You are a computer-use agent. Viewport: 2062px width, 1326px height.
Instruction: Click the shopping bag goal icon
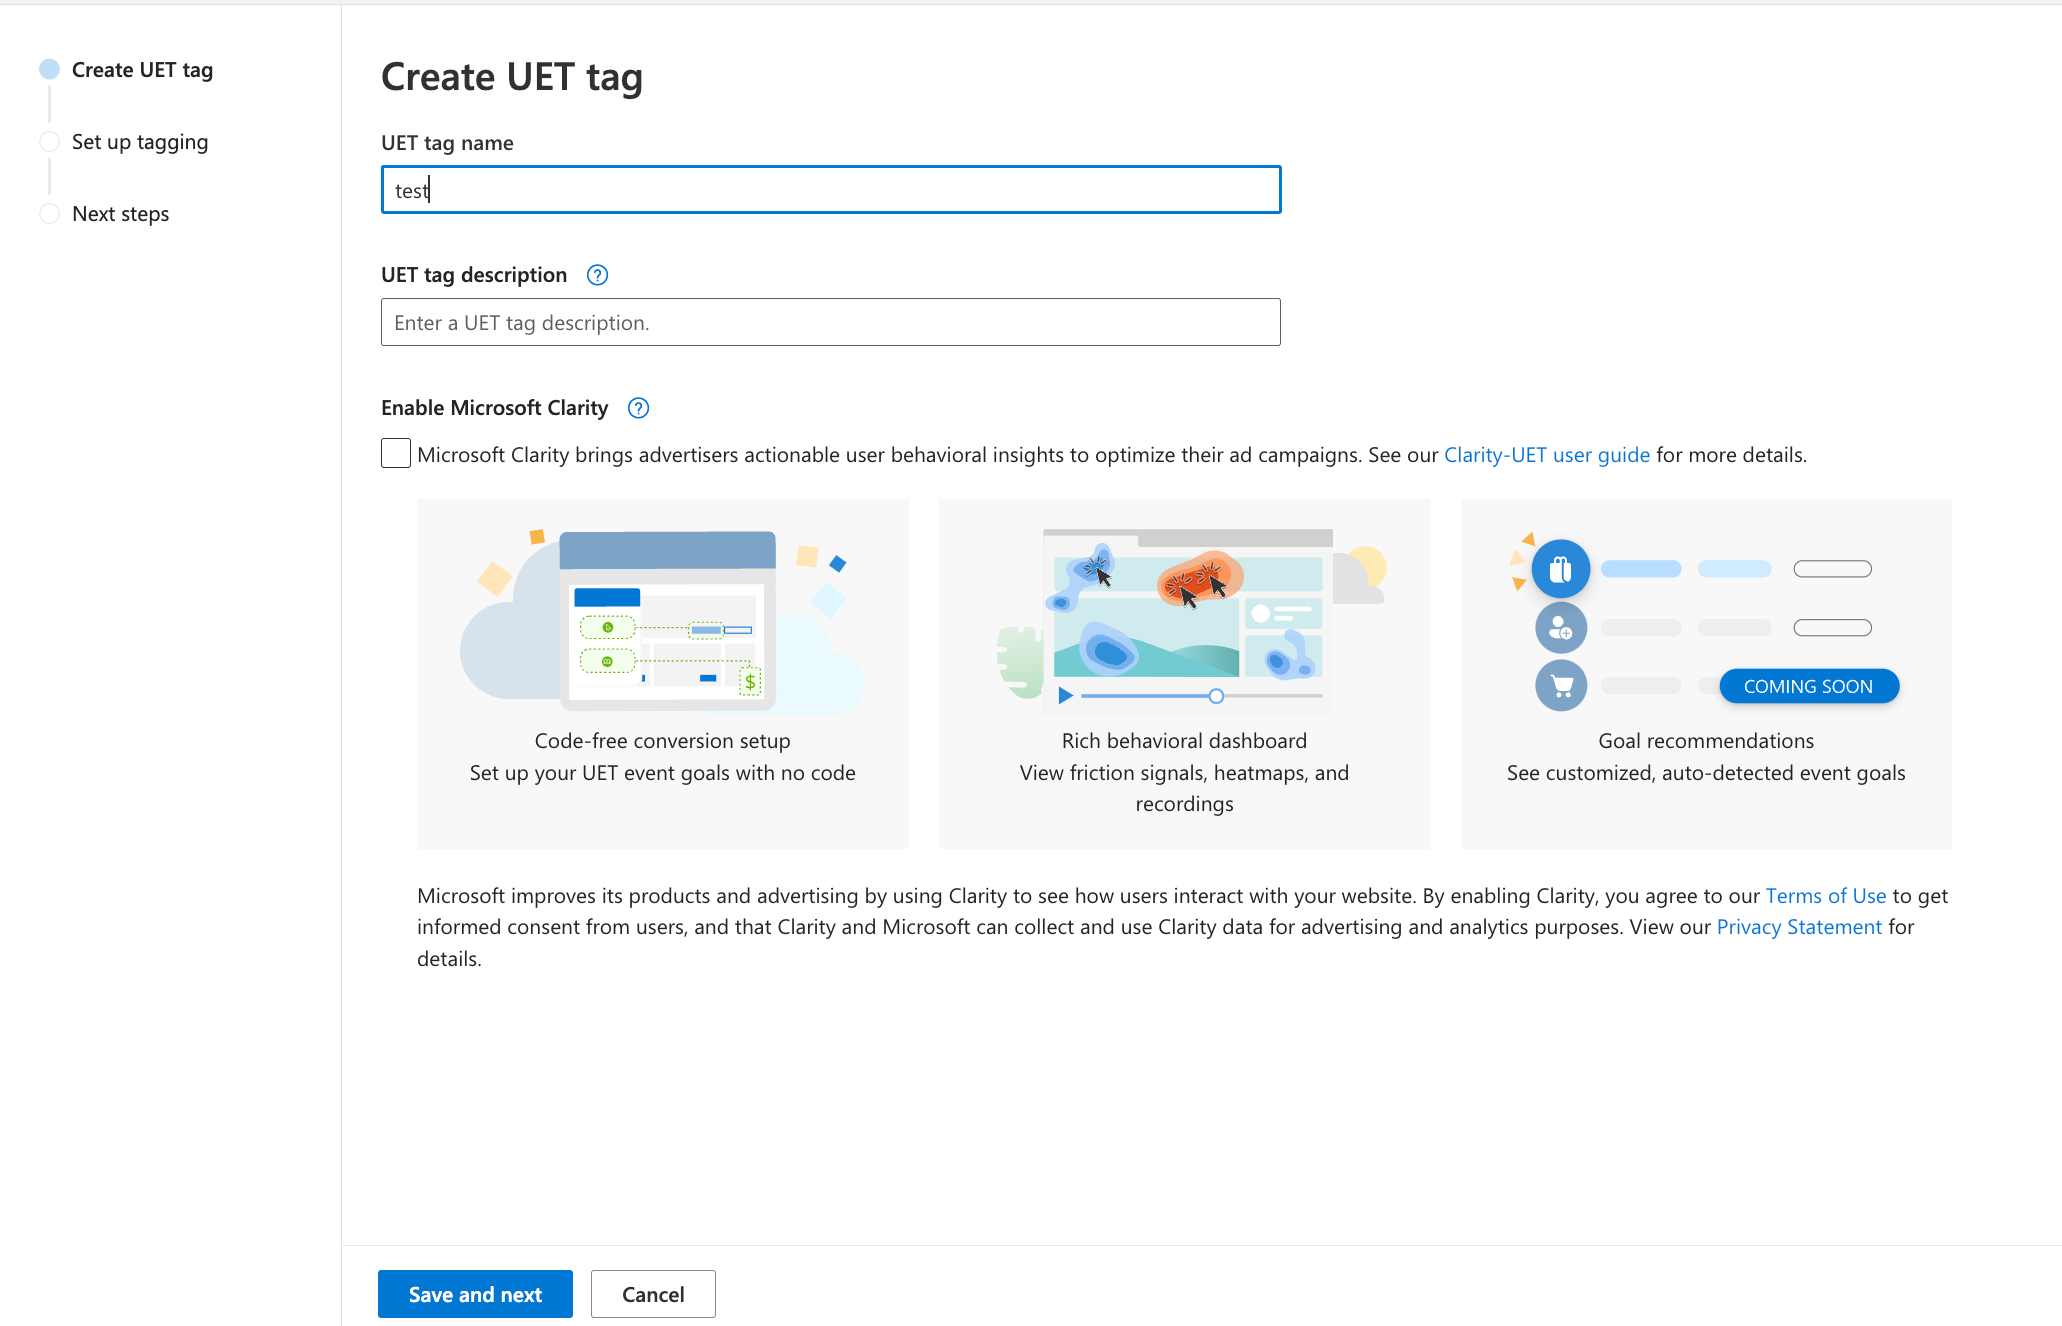click(1560, 569)
